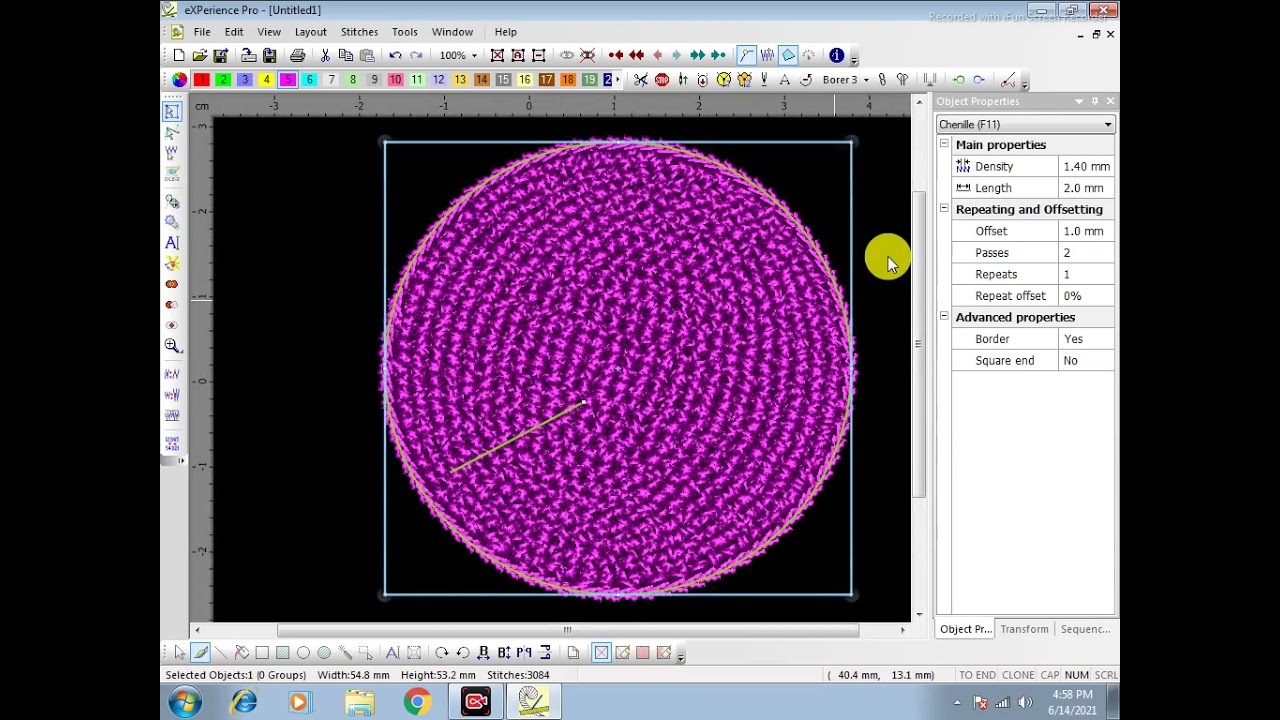Open the Chenille (F11) stitch type dropdown
Viewport: 1280px width, 720px height.
1025,125
